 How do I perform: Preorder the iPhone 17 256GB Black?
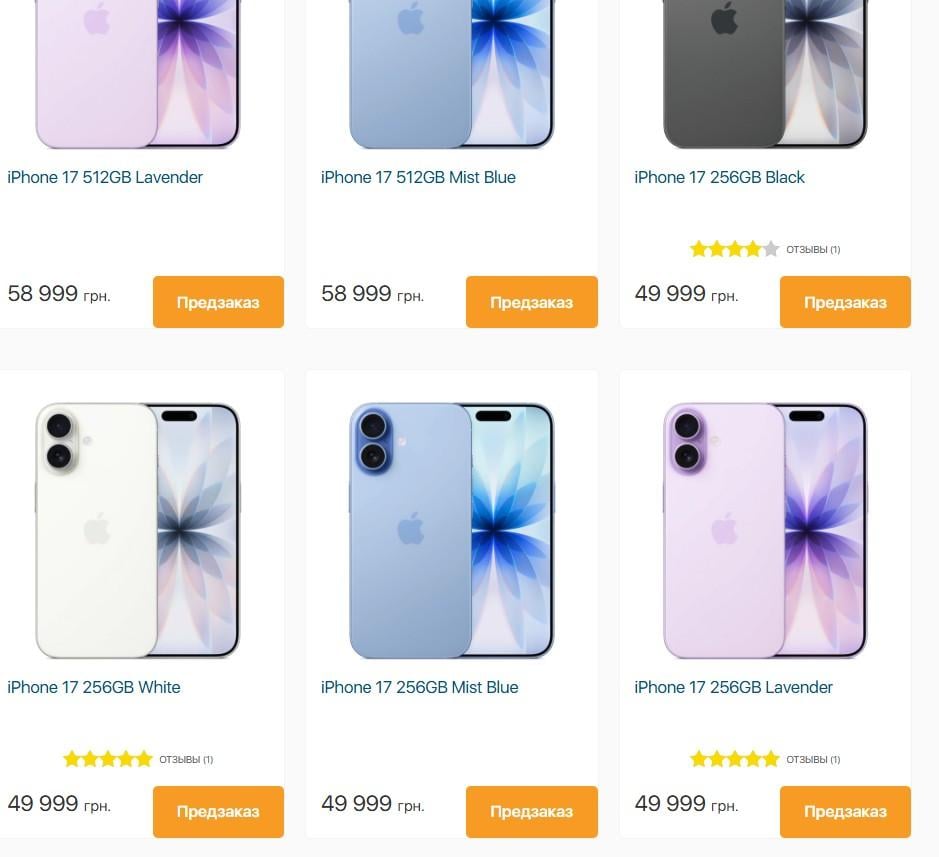[845, 302]
